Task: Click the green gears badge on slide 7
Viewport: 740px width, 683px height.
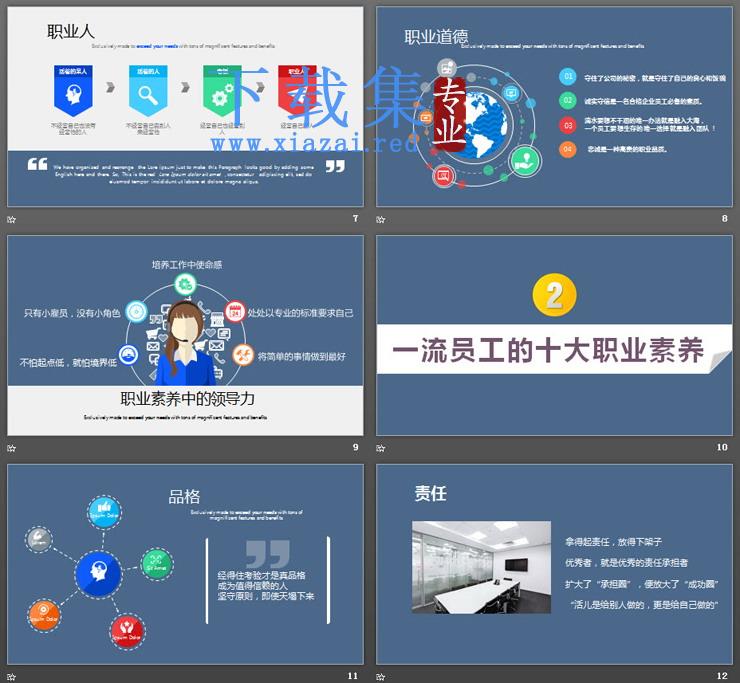Action: pos(222,91)
